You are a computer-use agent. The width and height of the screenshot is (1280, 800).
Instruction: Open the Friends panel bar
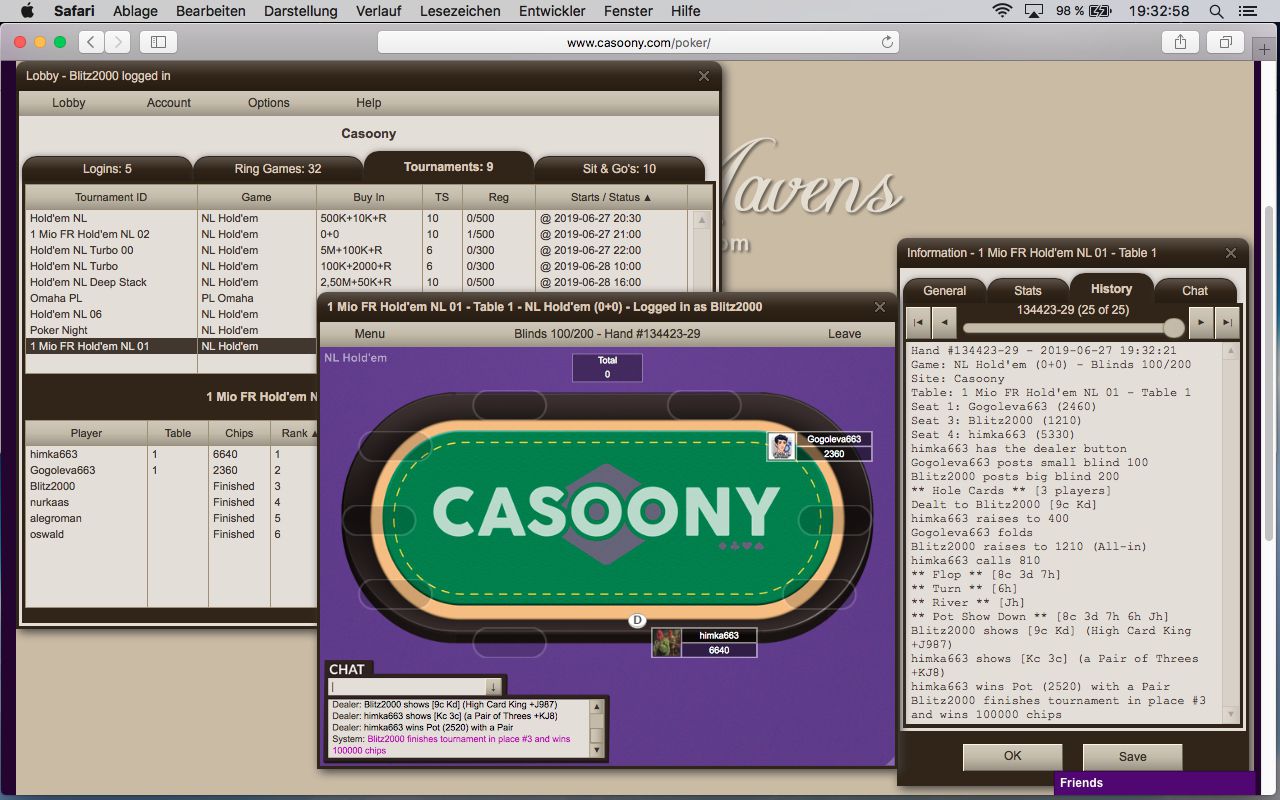click(1154, 783)
